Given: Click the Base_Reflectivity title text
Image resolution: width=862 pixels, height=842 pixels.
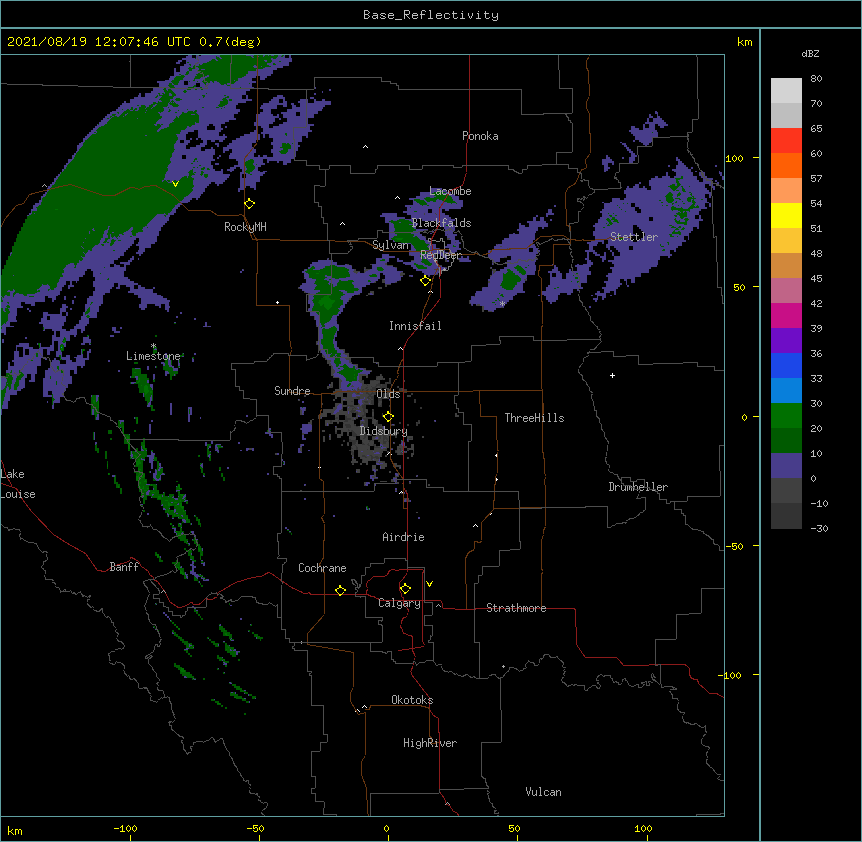Looking at the screenshot, I should click(x=431, y=15).
